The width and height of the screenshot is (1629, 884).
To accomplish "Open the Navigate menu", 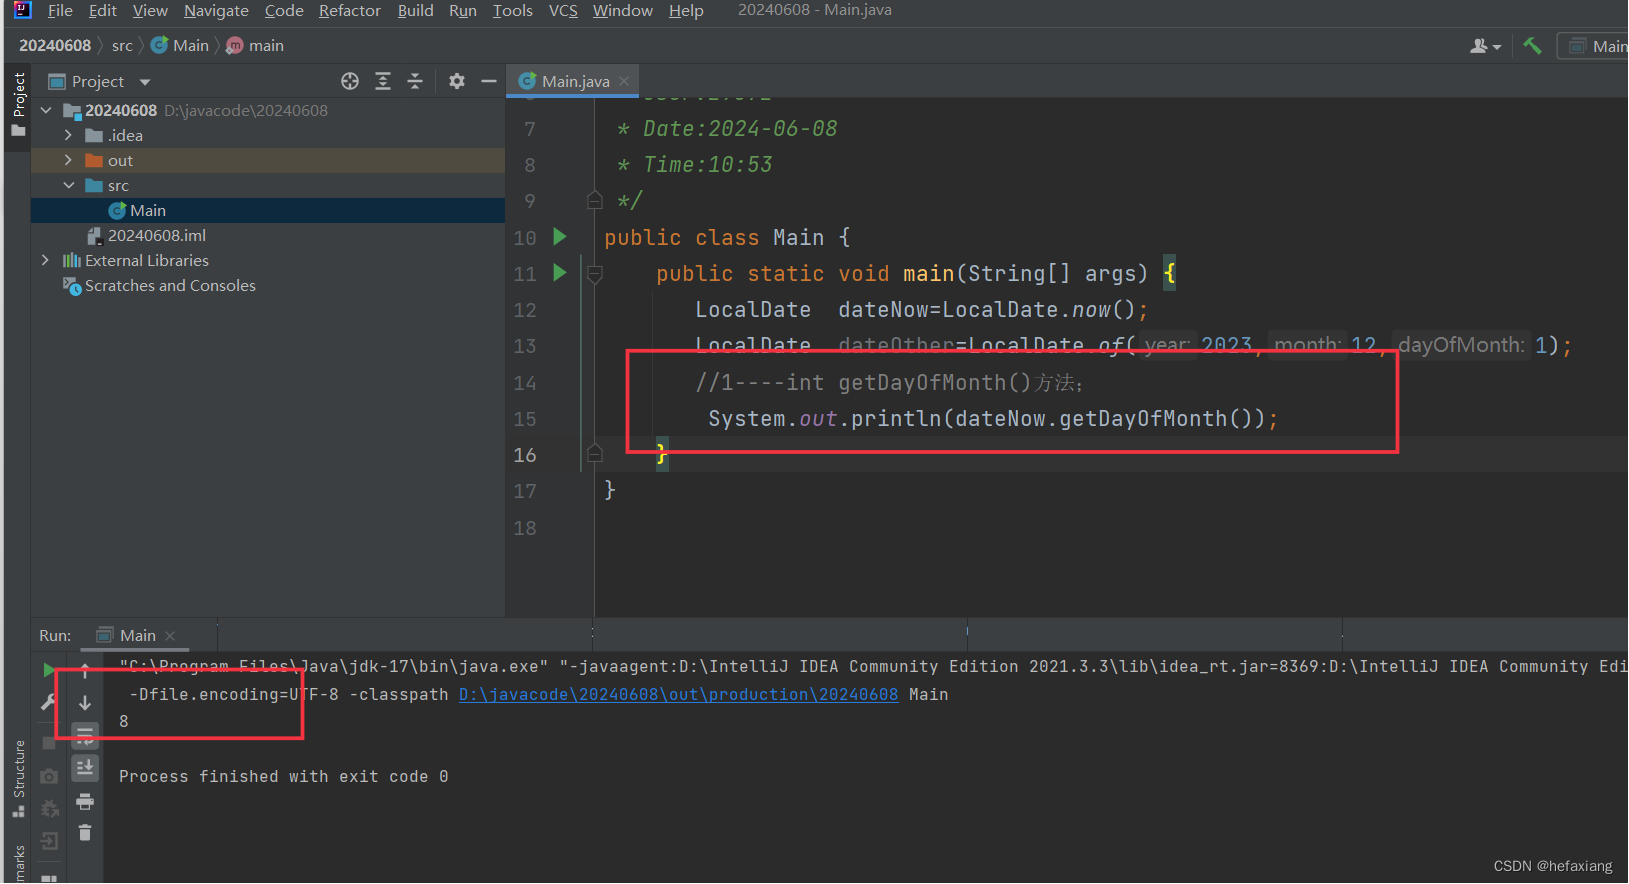I will click(216, 11).
